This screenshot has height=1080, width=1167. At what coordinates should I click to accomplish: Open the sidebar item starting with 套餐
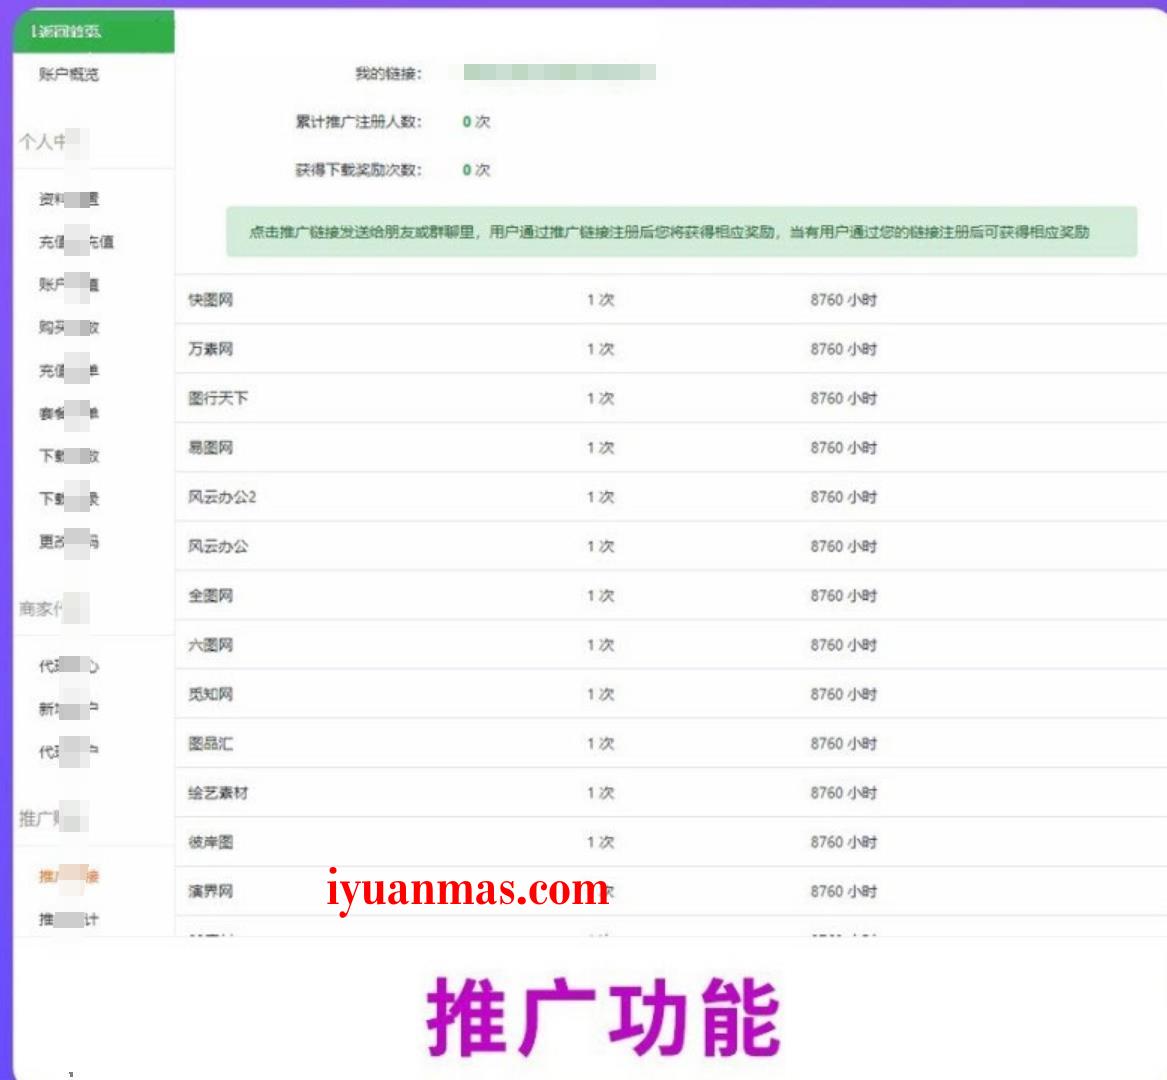(x=68, y=413)
